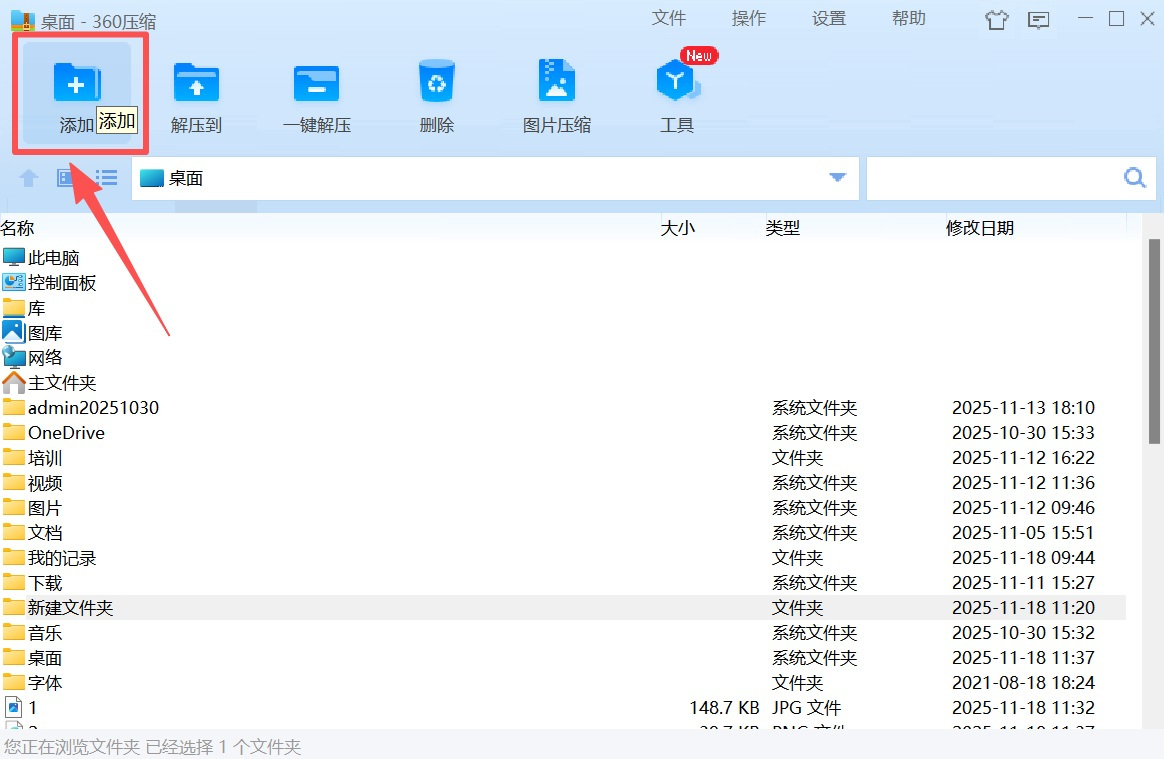
Task: Go up one folder level with arrow
Action: [29, 178]
